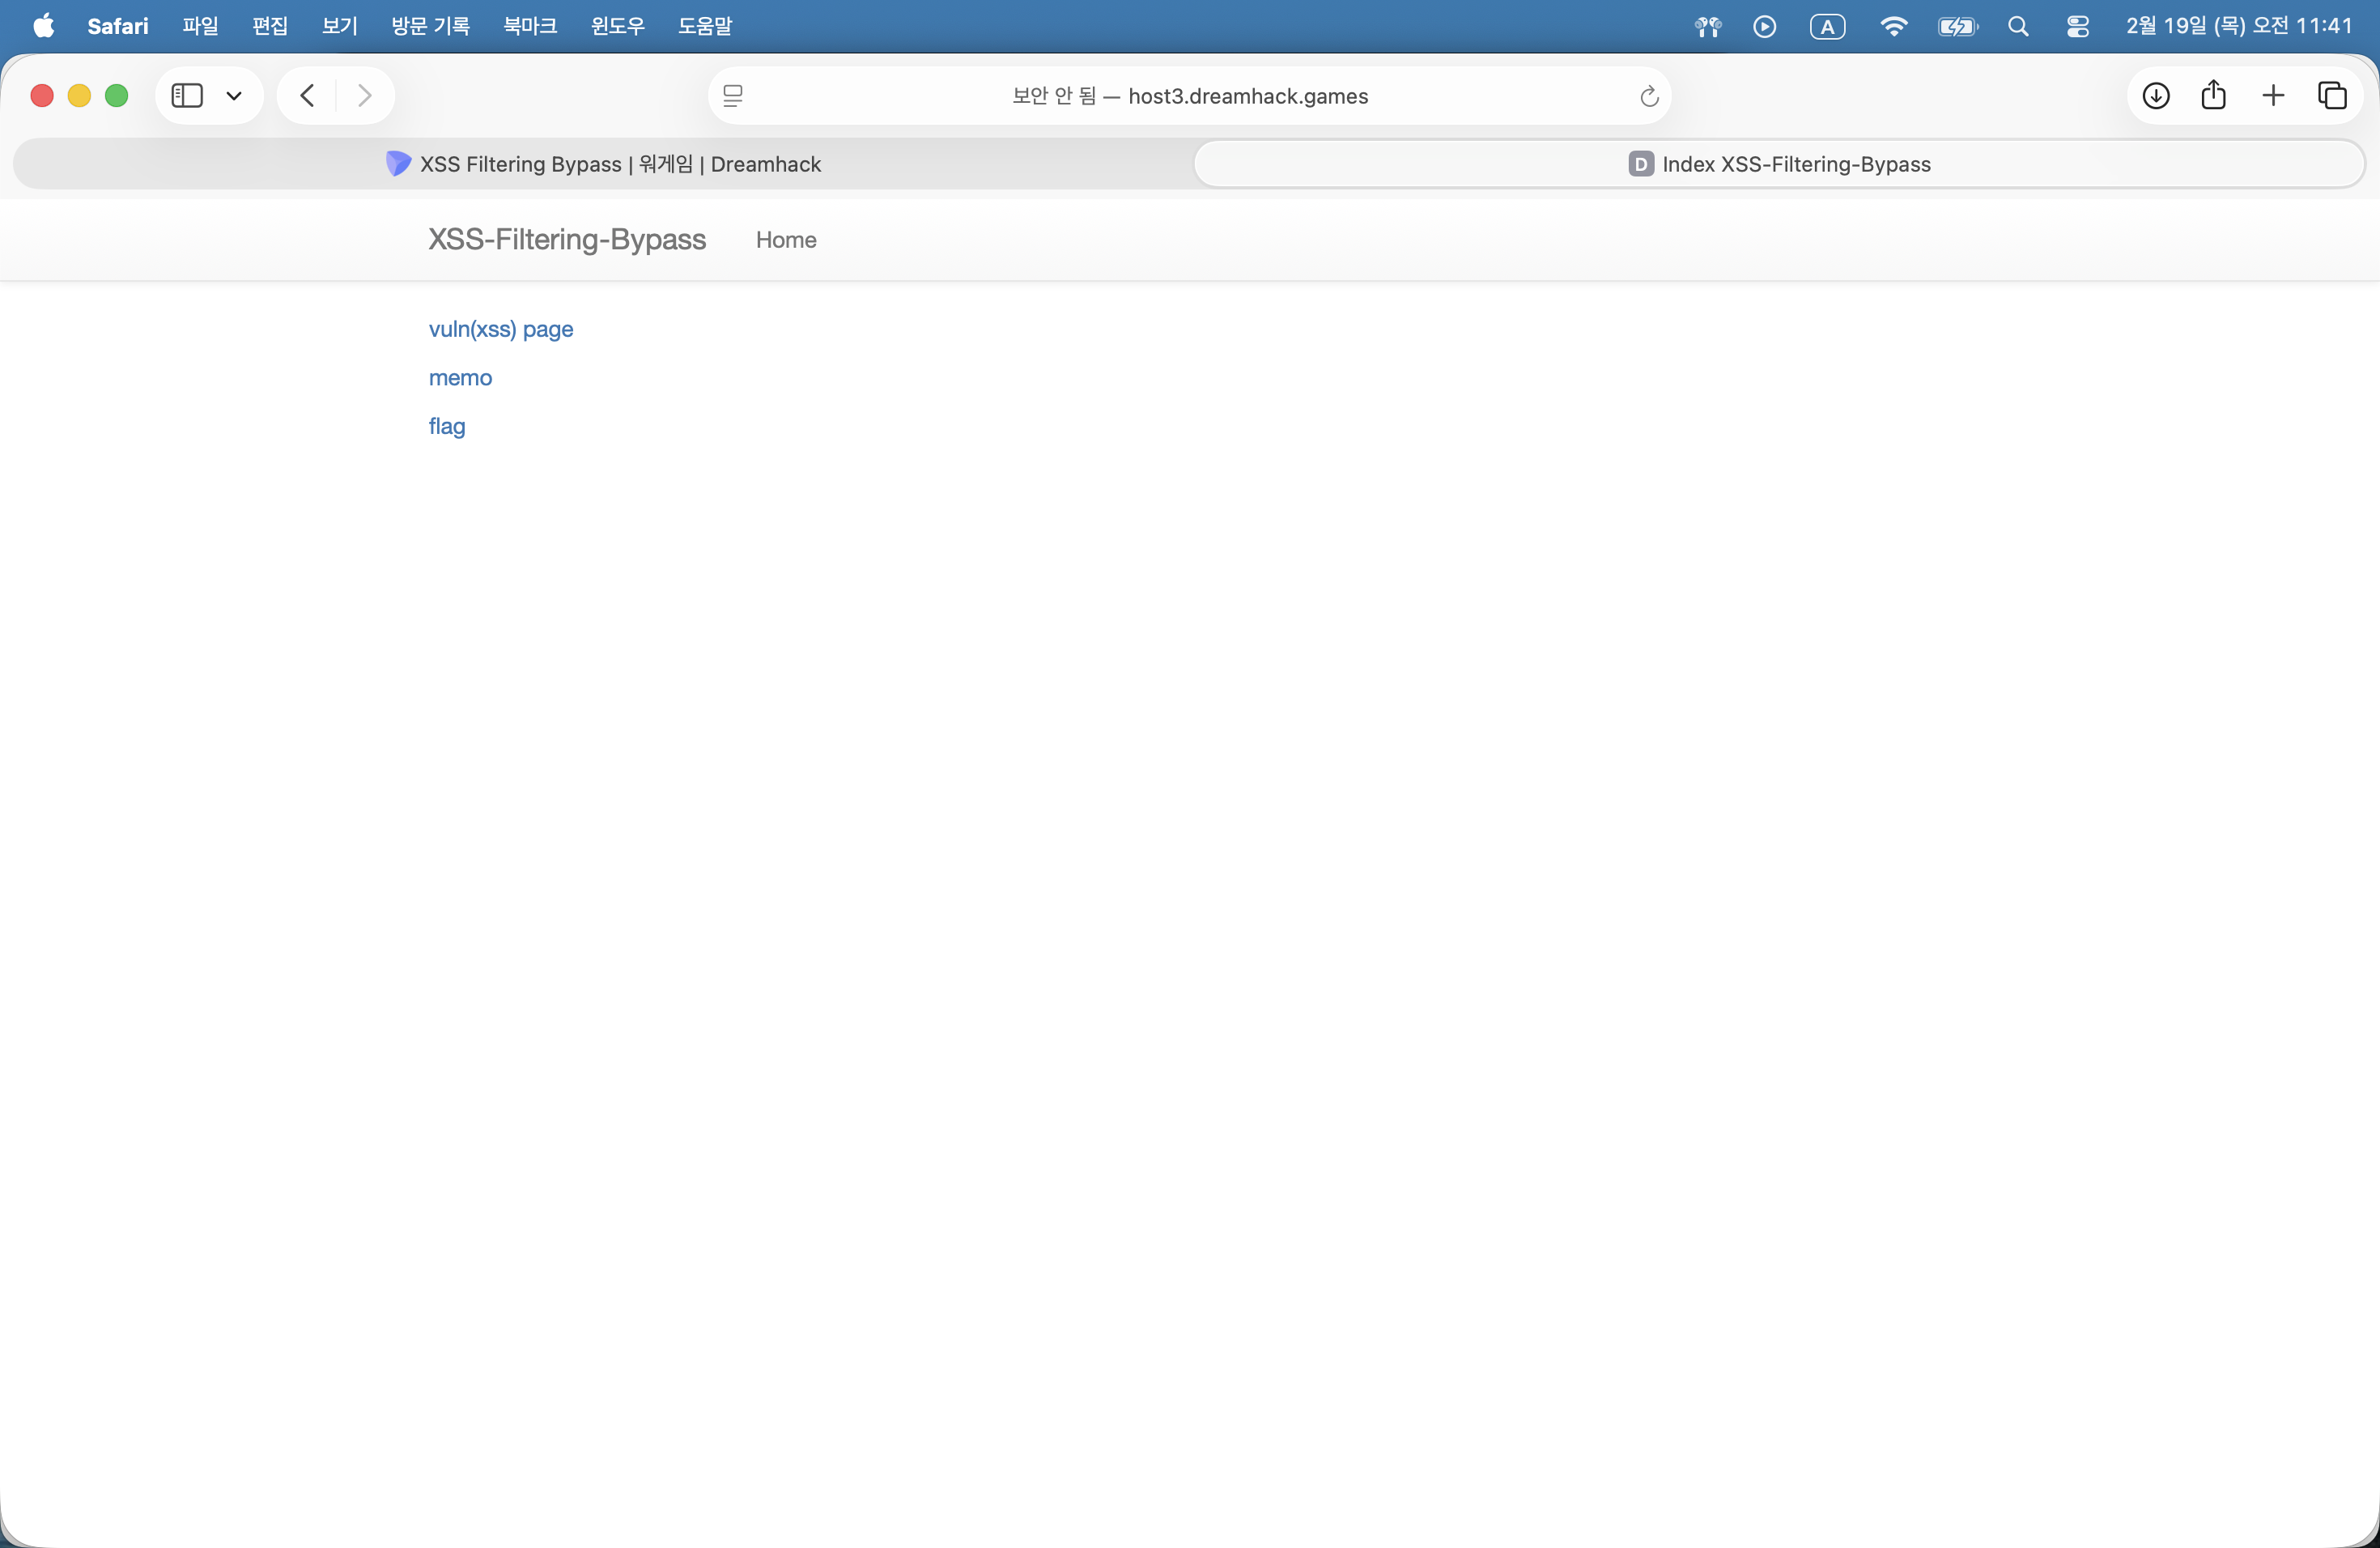This screenshot has width=2380, height=1548.
Task: Open the Share sheet icon
Action: [x=2214, y=96]
